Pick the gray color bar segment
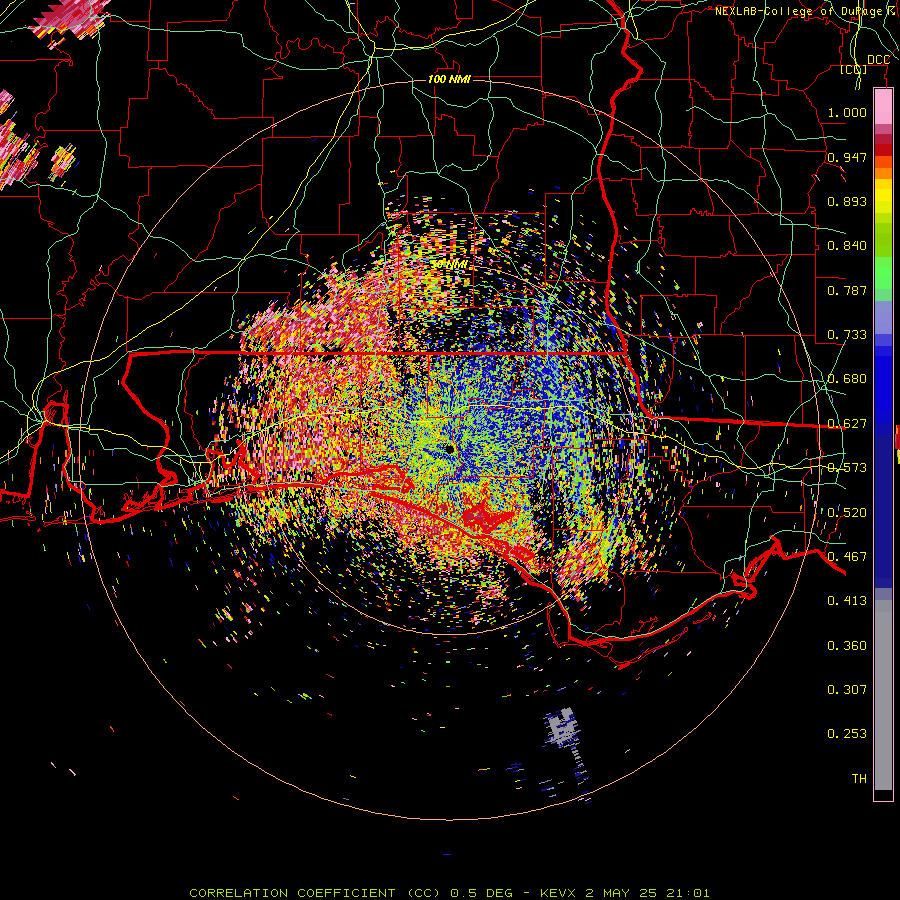The height and width of the screenshot is (900, 900). [x=883, y=695]
